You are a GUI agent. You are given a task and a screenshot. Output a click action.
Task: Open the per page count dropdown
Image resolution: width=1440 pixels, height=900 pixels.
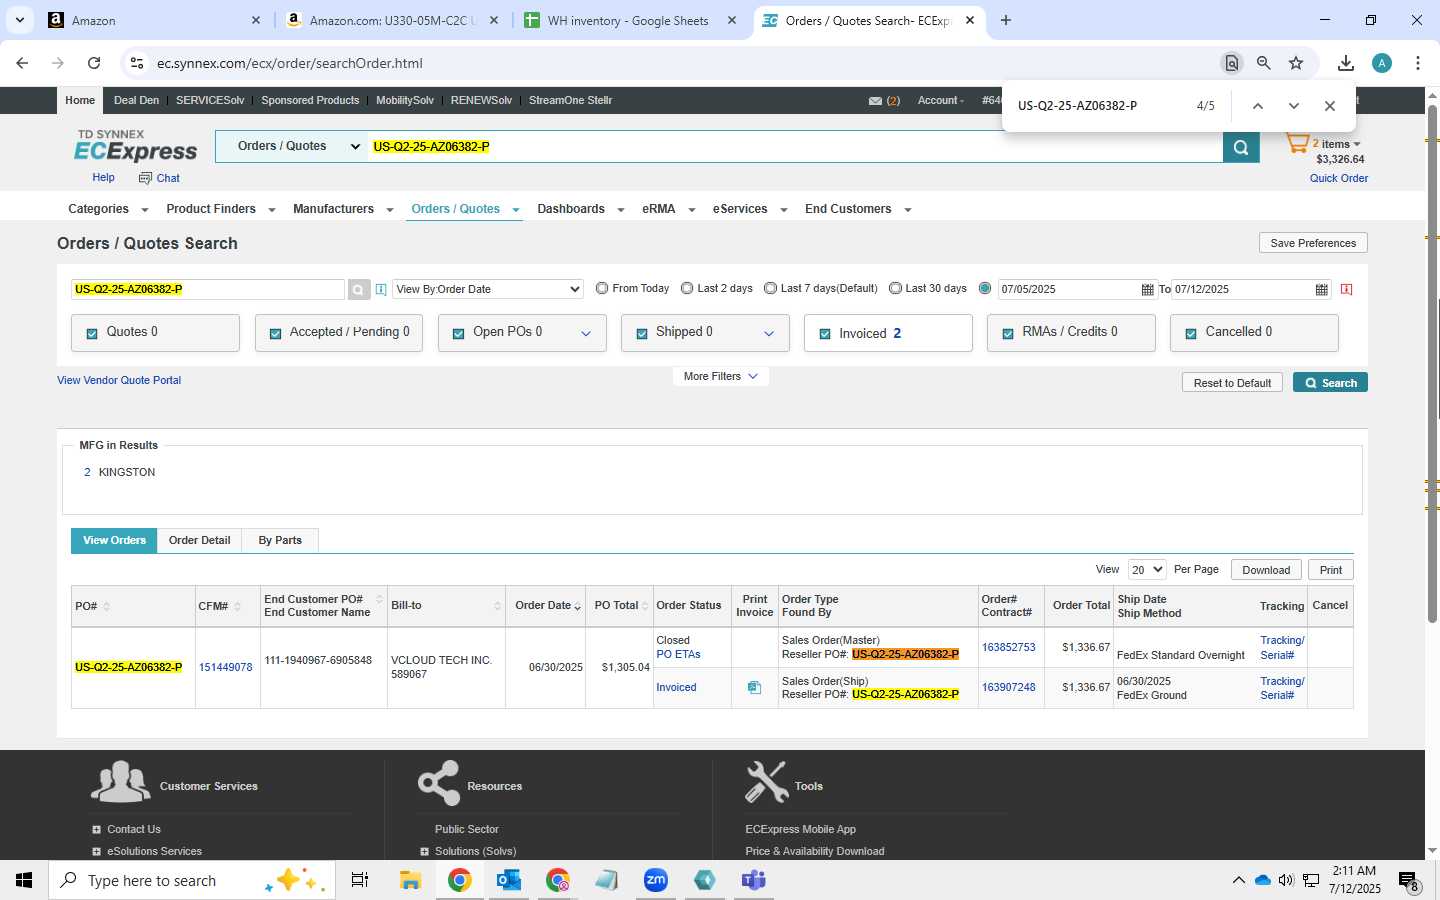click(1146, 570)
